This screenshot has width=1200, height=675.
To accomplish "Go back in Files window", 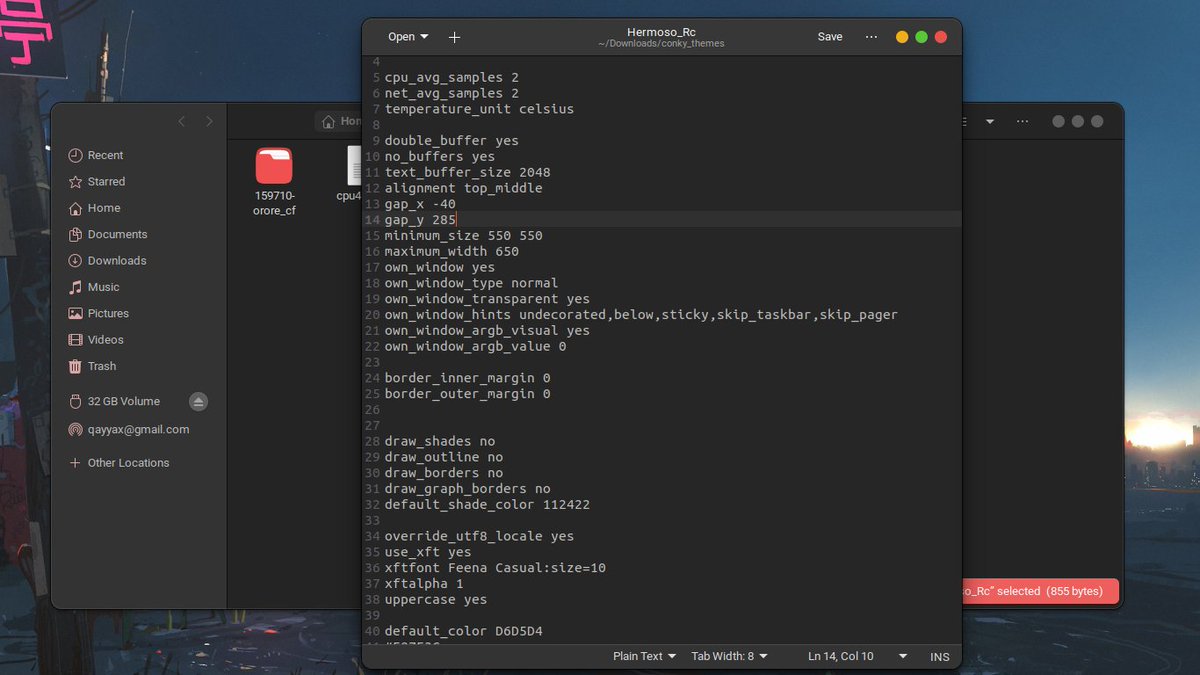I will coord(181,121).
